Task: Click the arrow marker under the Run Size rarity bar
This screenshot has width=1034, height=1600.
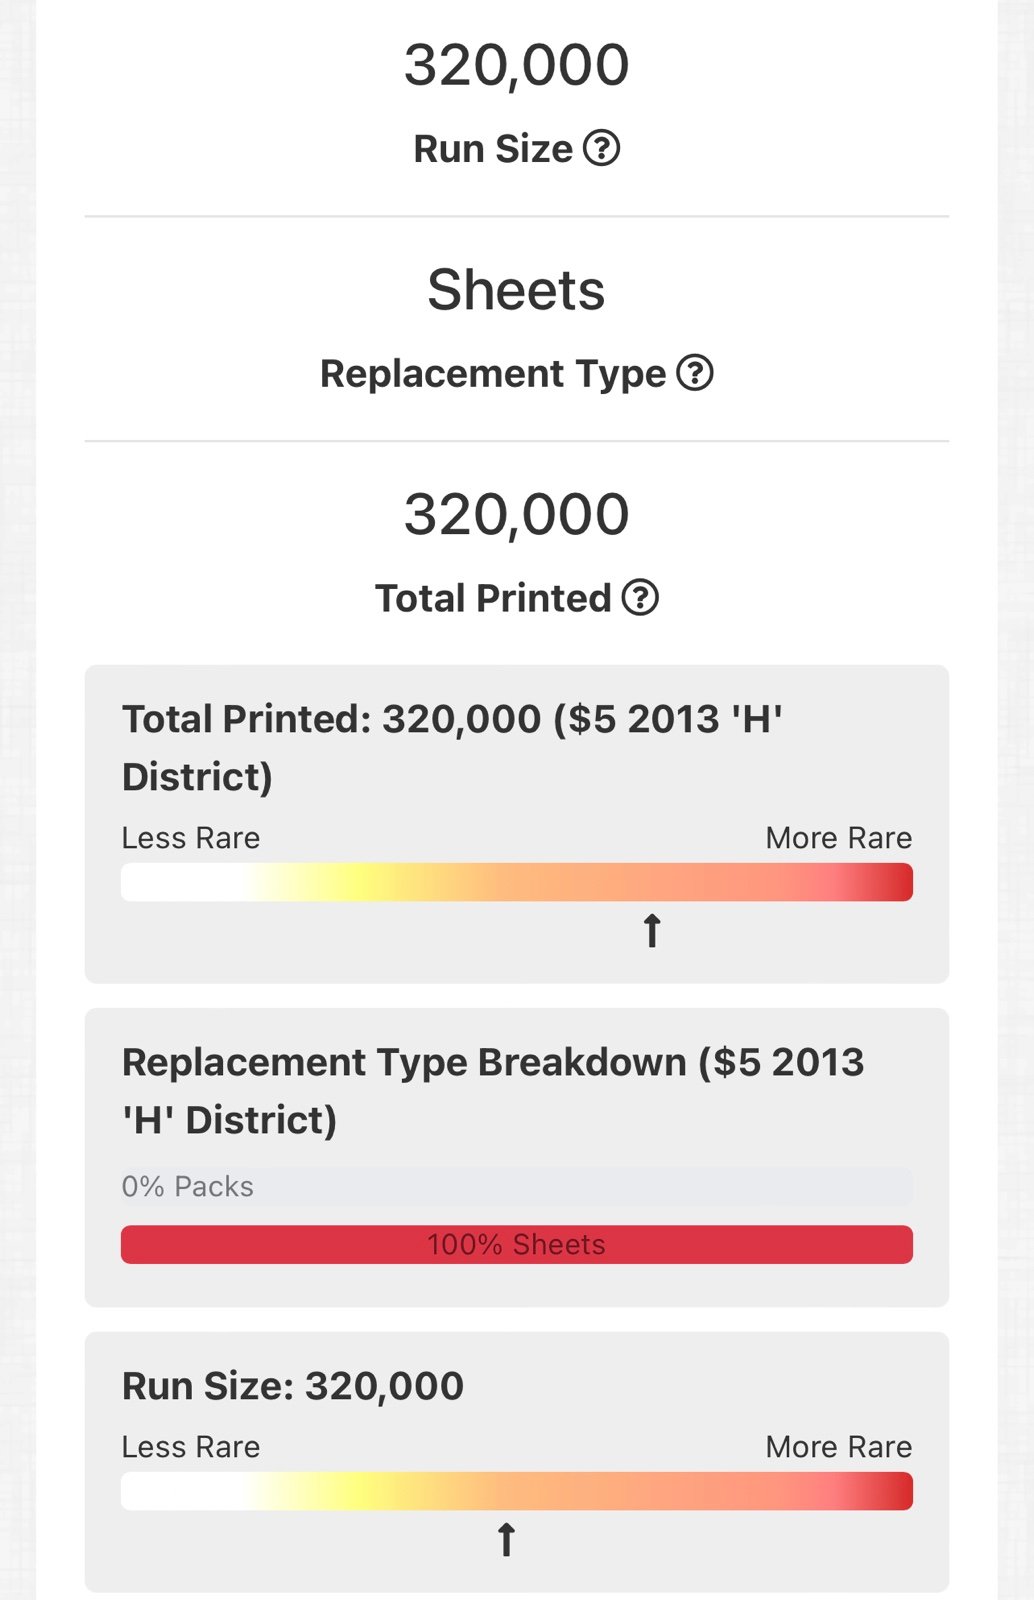Action: coord(506,1539)
